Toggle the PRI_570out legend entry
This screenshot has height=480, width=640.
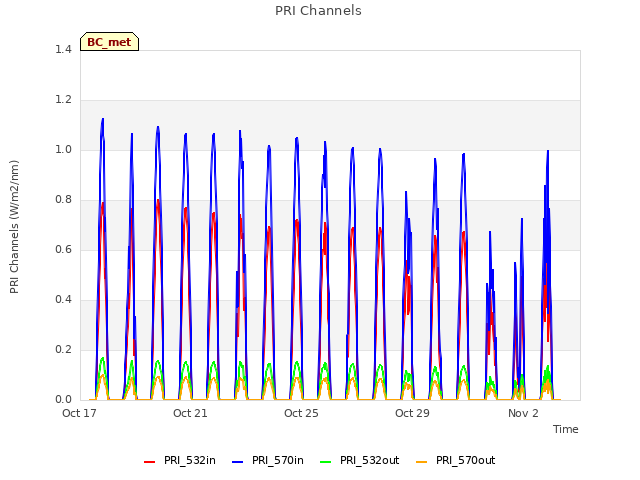pos(456,460)
